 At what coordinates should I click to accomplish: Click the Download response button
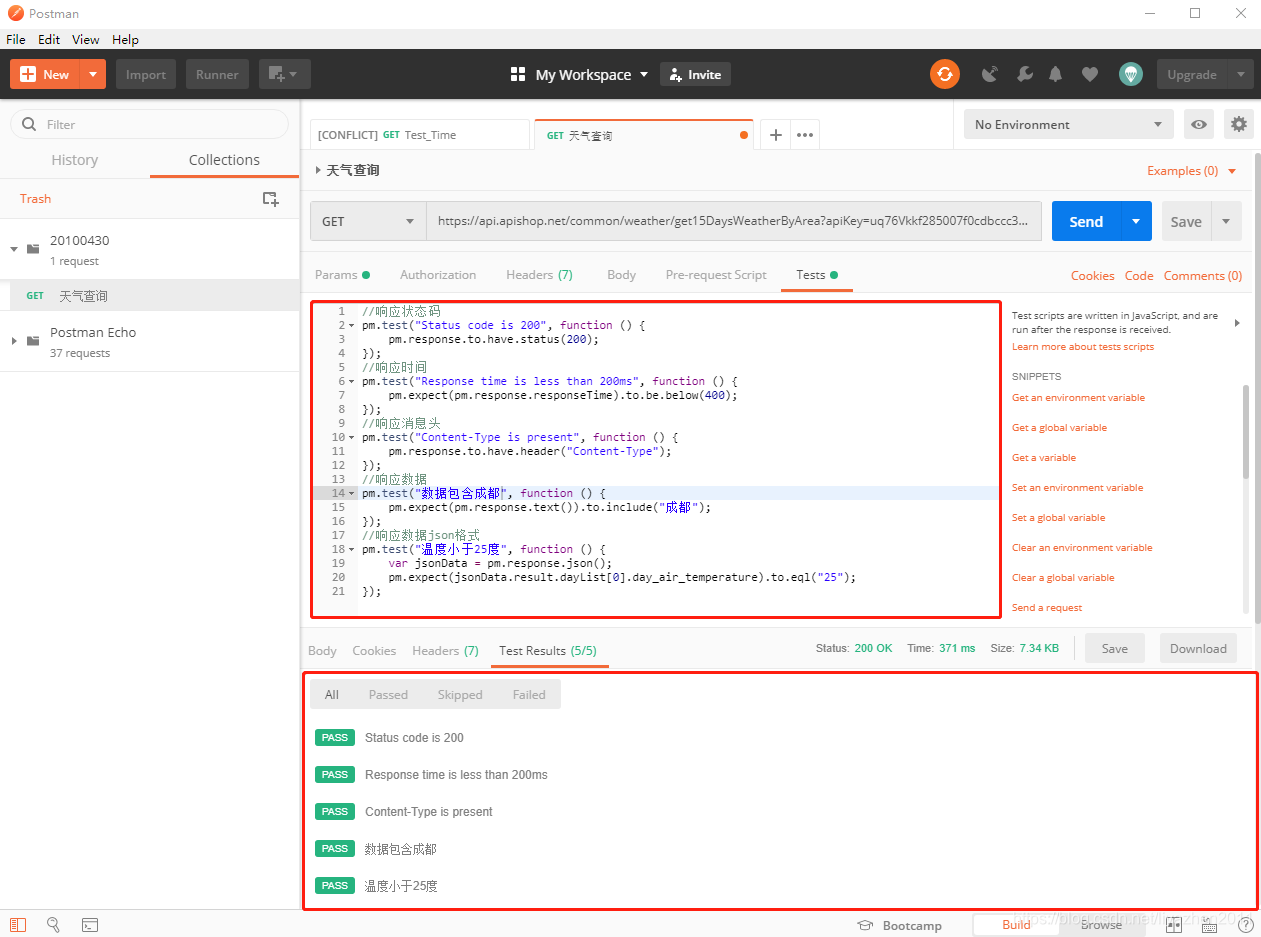[x=1198, y=649]
